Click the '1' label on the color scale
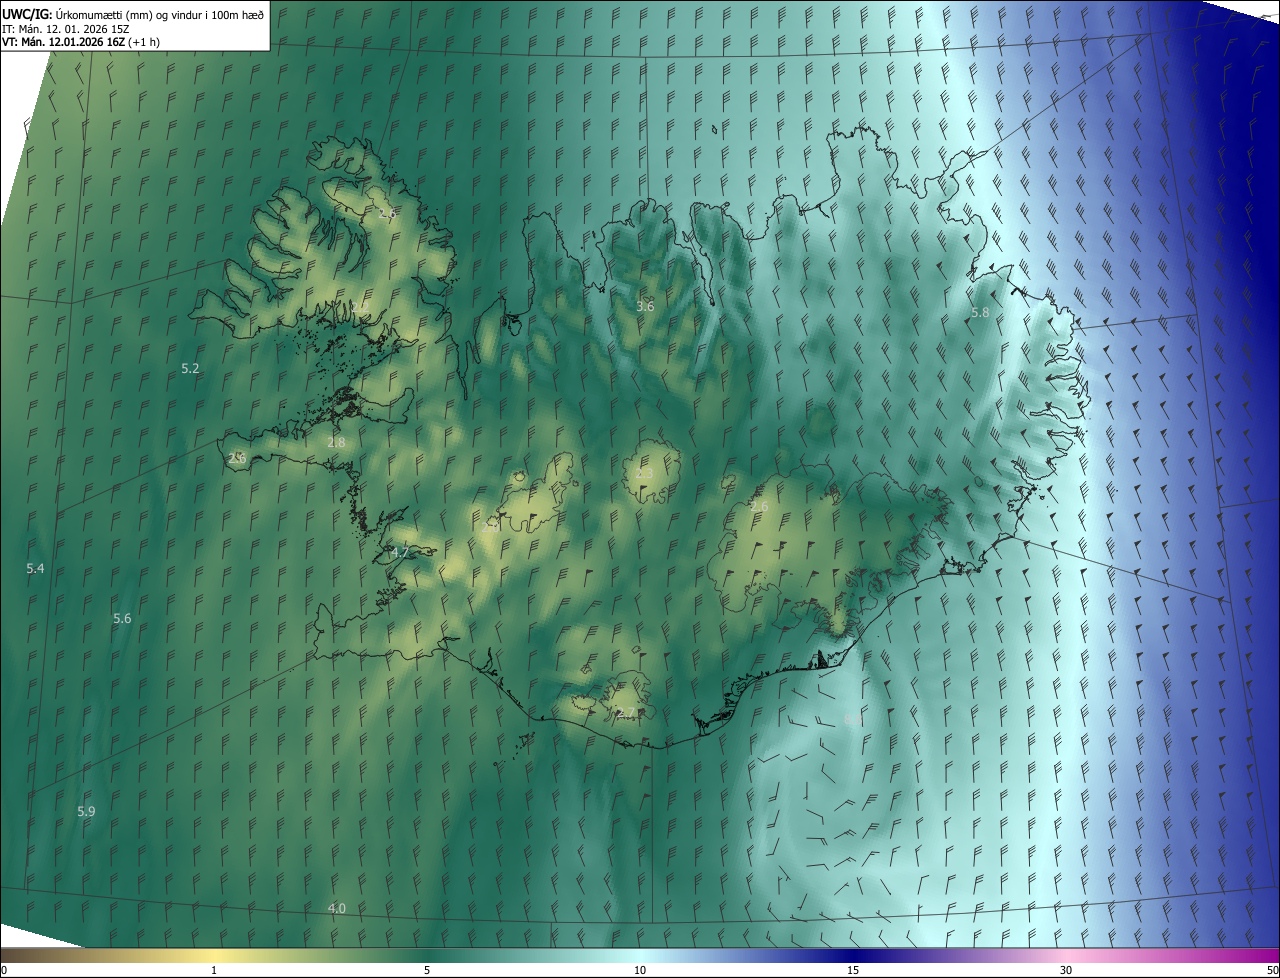This screenshot has height=978, width=1280. (x=214, y=971)
